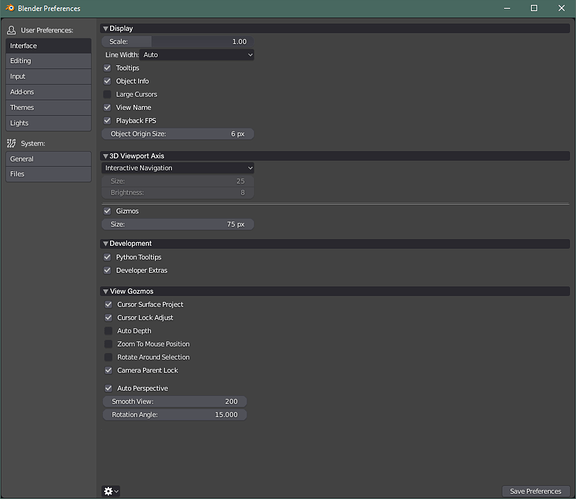Disable the Tooltips checkbox

coord(107,68)
